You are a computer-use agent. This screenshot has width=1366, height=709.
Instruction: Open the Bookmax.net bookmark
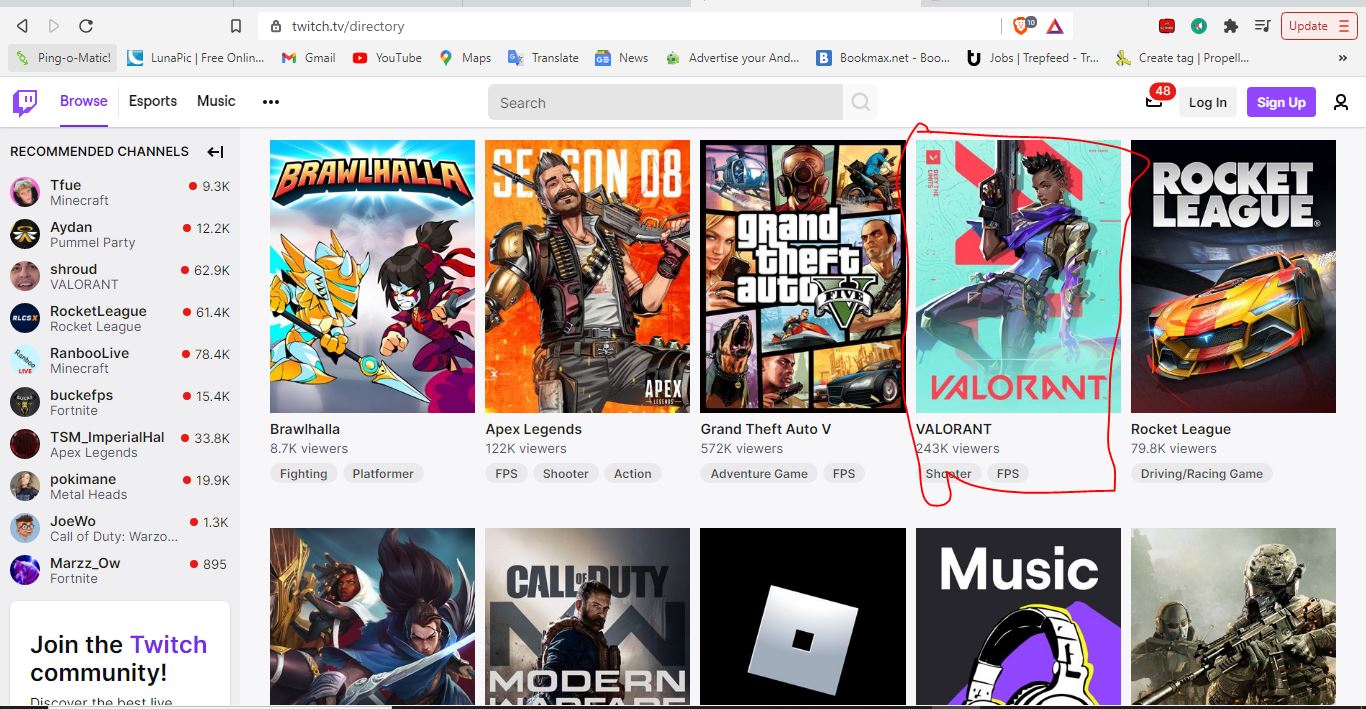[x=884, y=58]
